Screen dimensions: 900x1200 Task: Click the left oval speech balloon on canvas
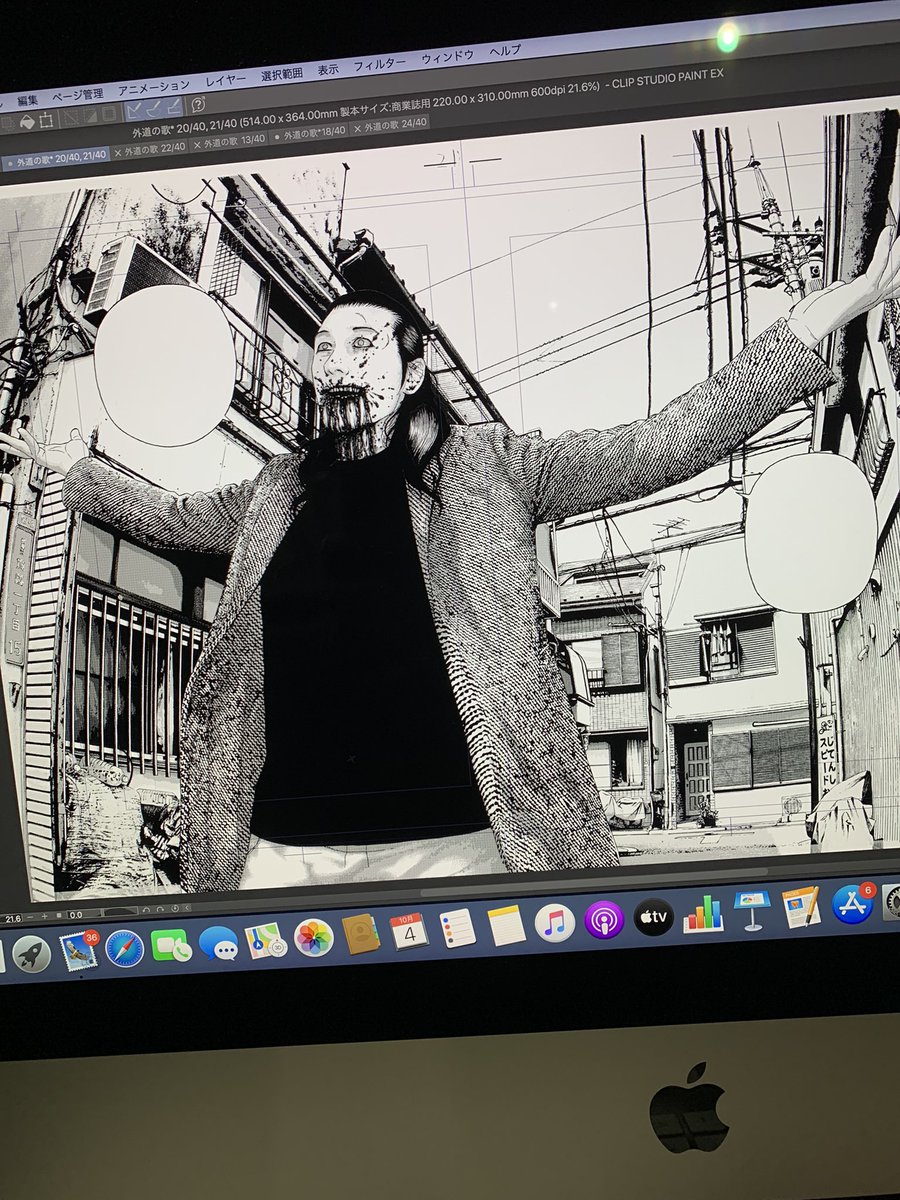(164, 365)
